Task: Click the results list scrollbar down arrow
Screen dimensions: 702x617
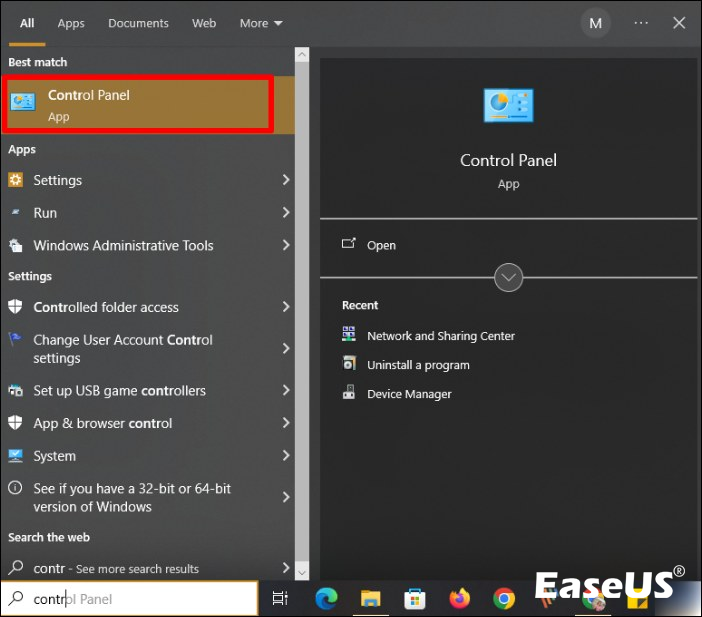Action: [x=302, y=569]
